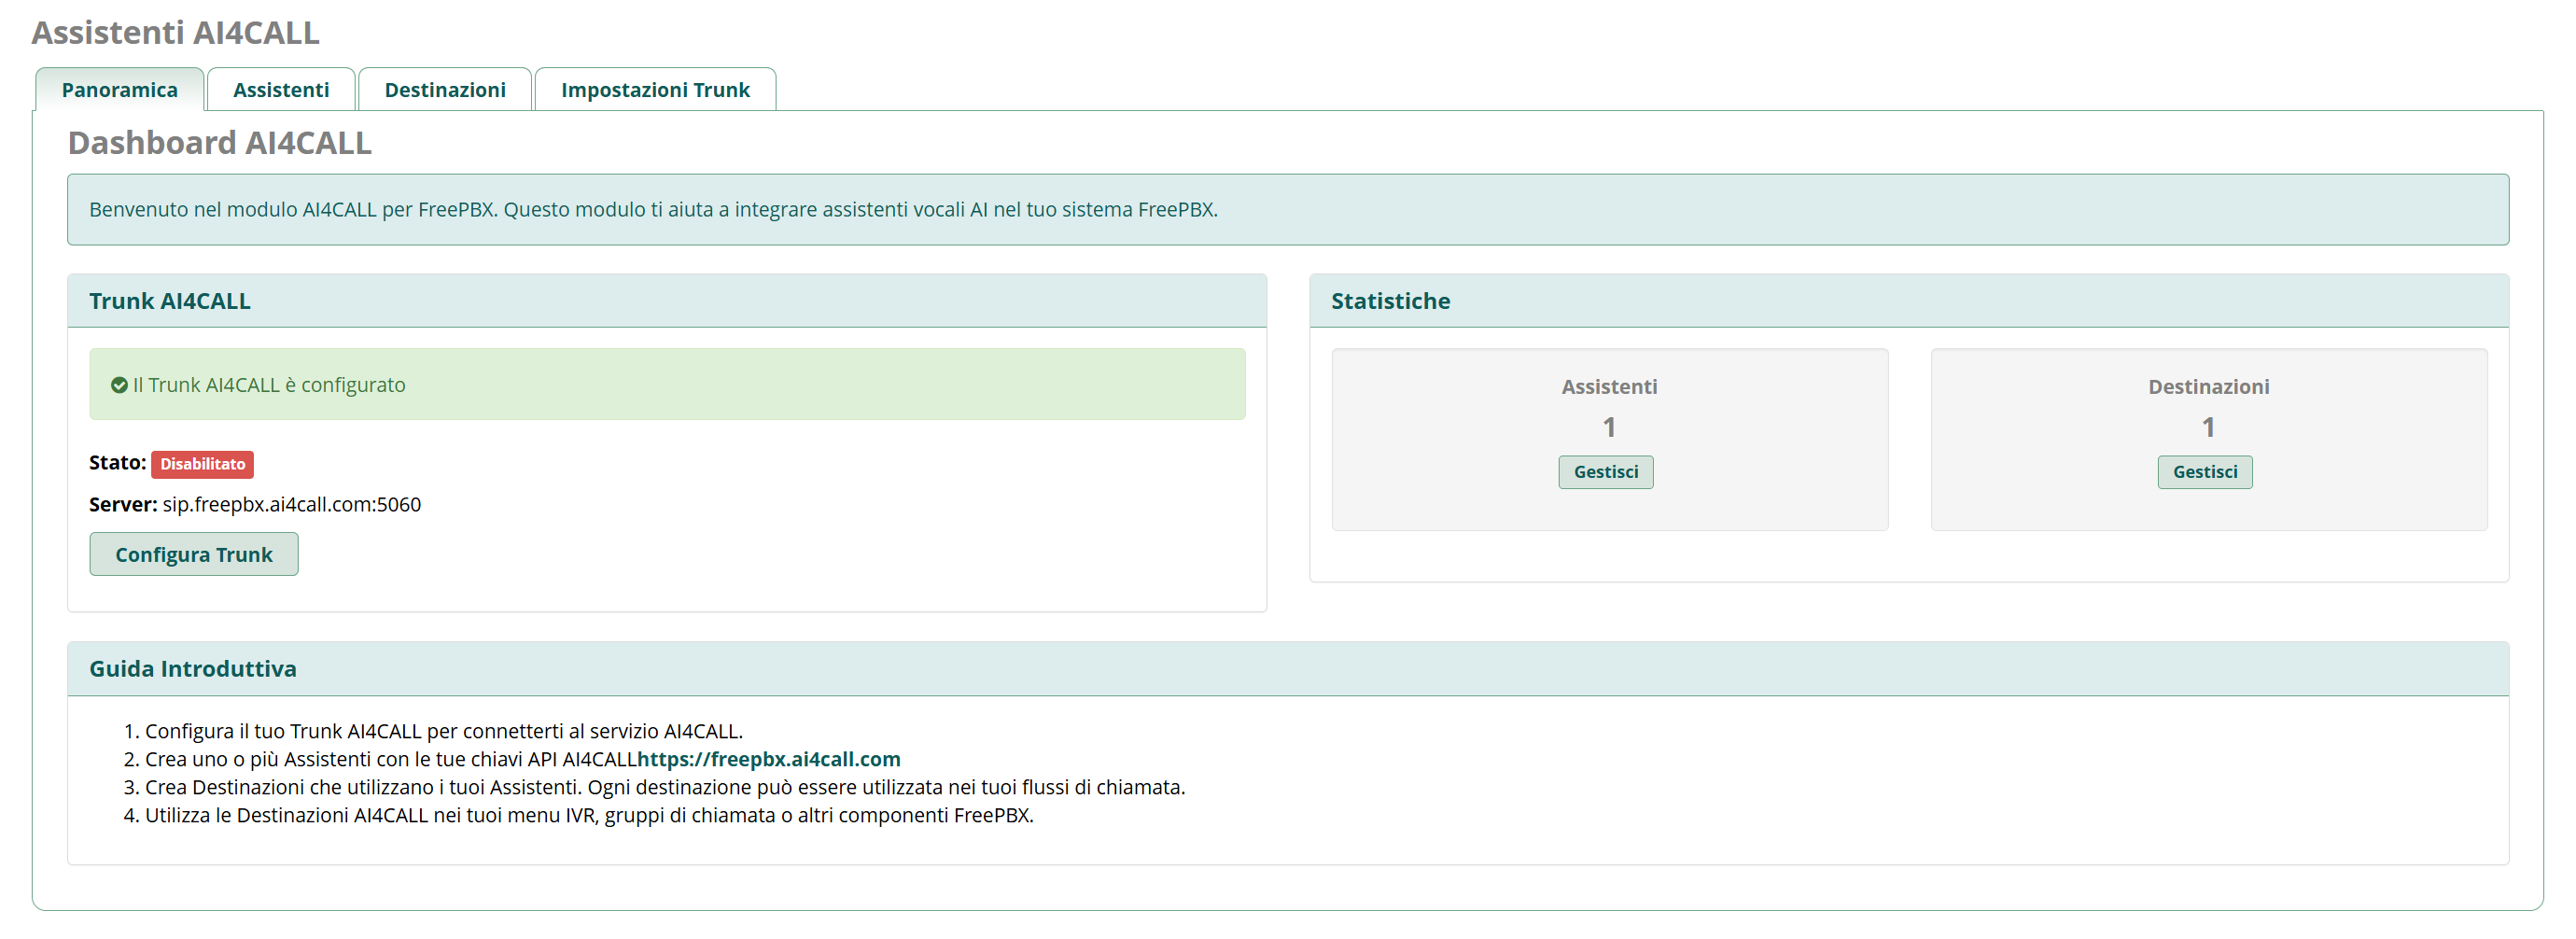The height and width of the screenshot is (939, 2576).
Task: Go to the Impostazioni Trunk tab
Action: tap(655, 90)
